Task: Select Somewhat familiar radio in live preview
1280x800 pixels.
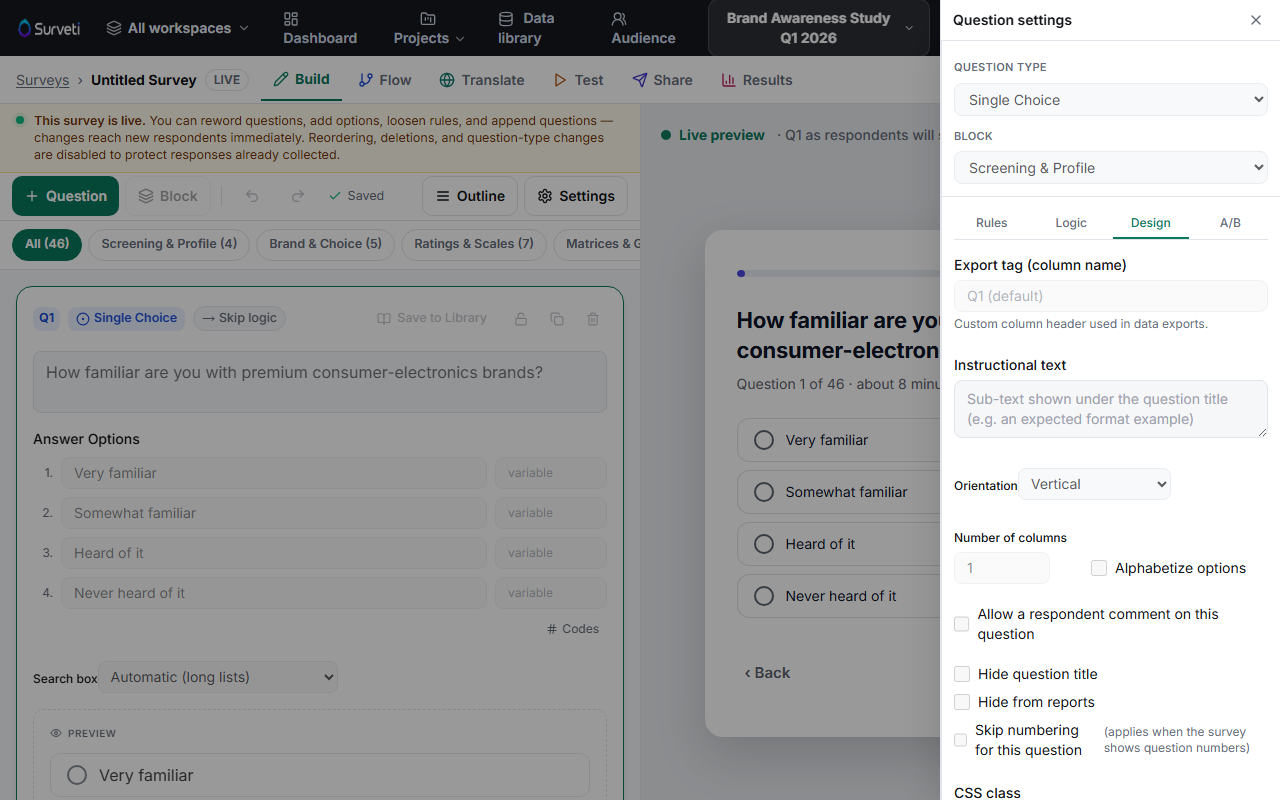Action: point(764,492)
